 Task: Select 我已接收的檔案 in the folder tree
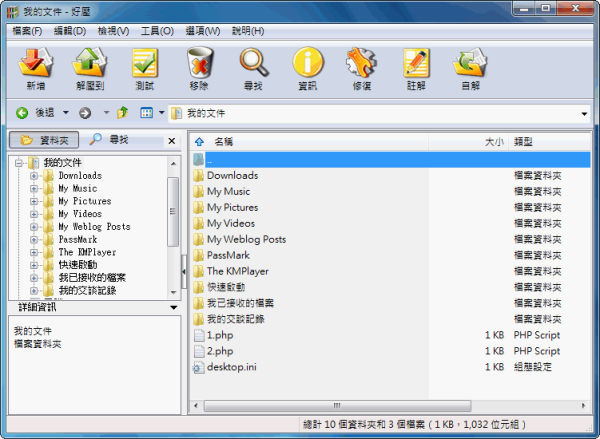click(x=92, y=278)
